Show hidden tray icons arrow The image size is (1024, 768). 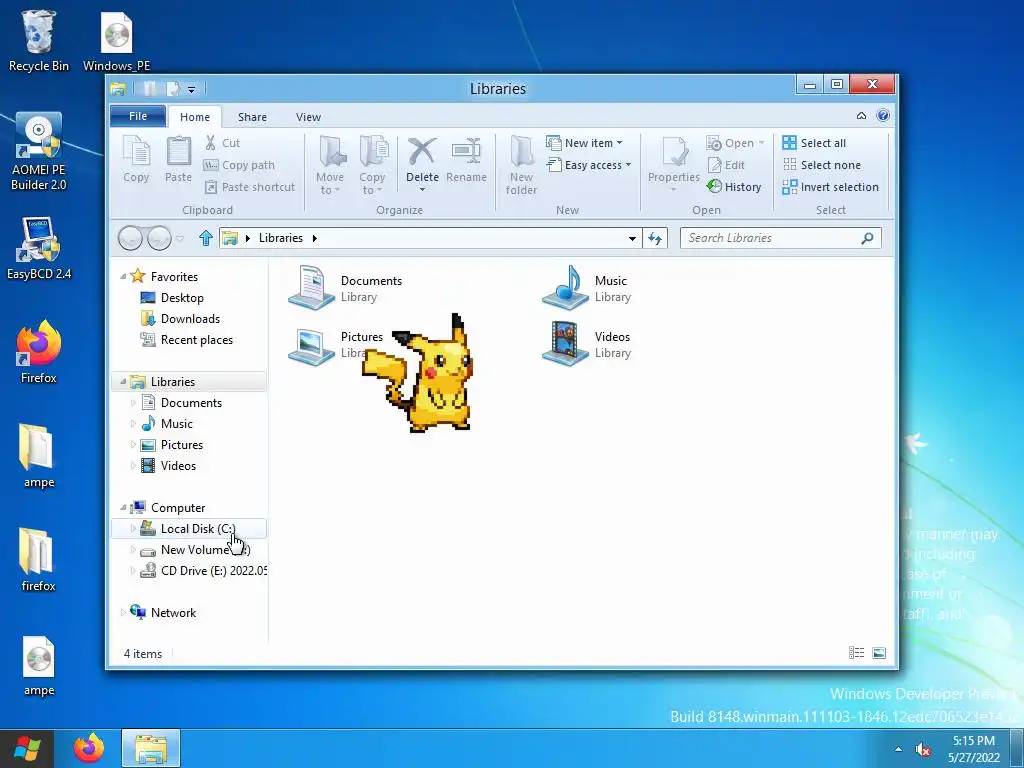tap(898, 749)
